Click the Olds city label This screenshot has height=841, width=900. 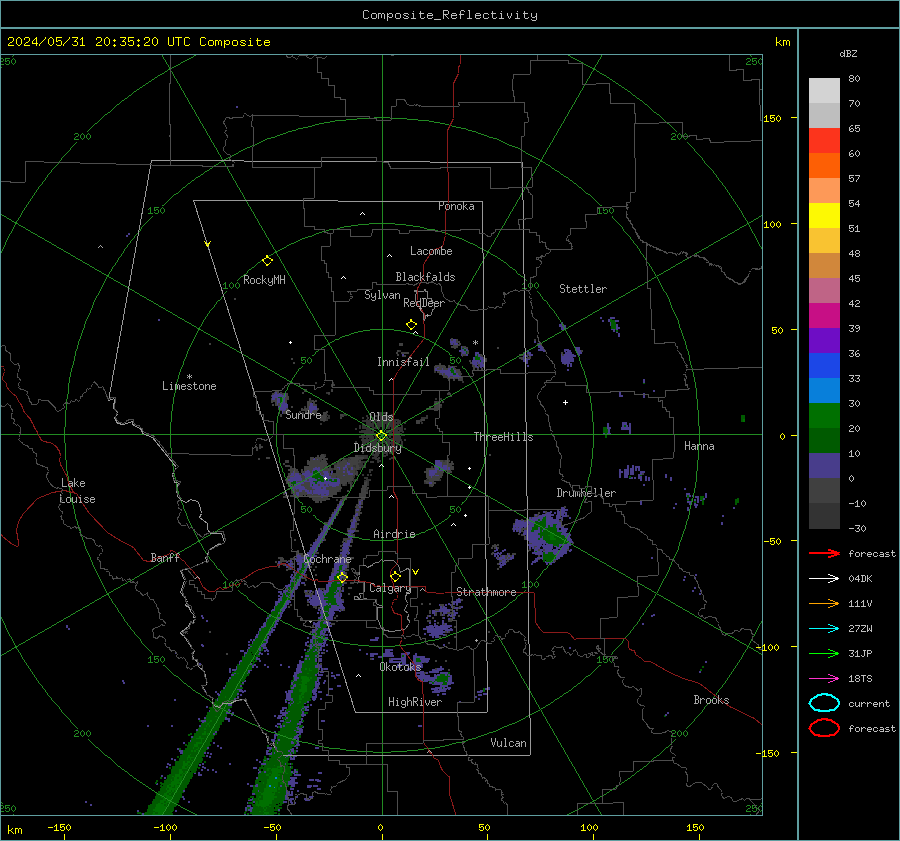381,417
